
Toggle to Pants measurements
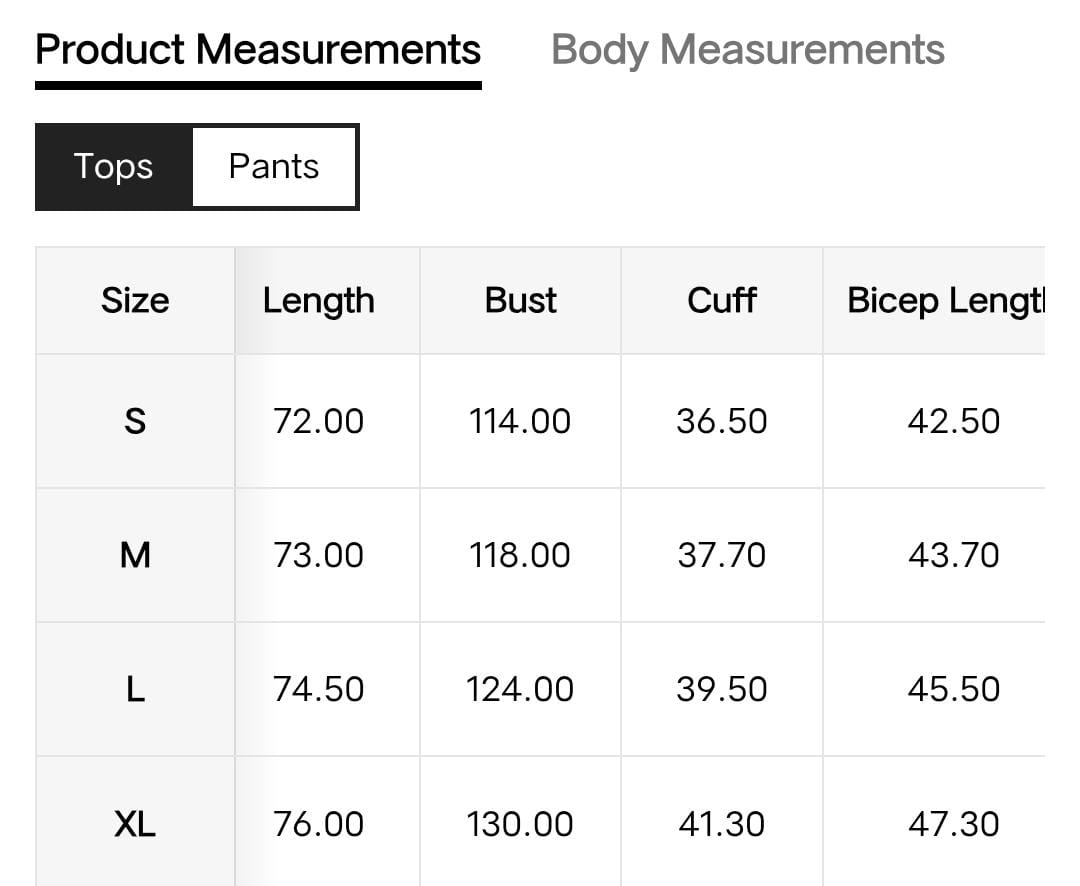pyautogui.click(x=274, y=166)
